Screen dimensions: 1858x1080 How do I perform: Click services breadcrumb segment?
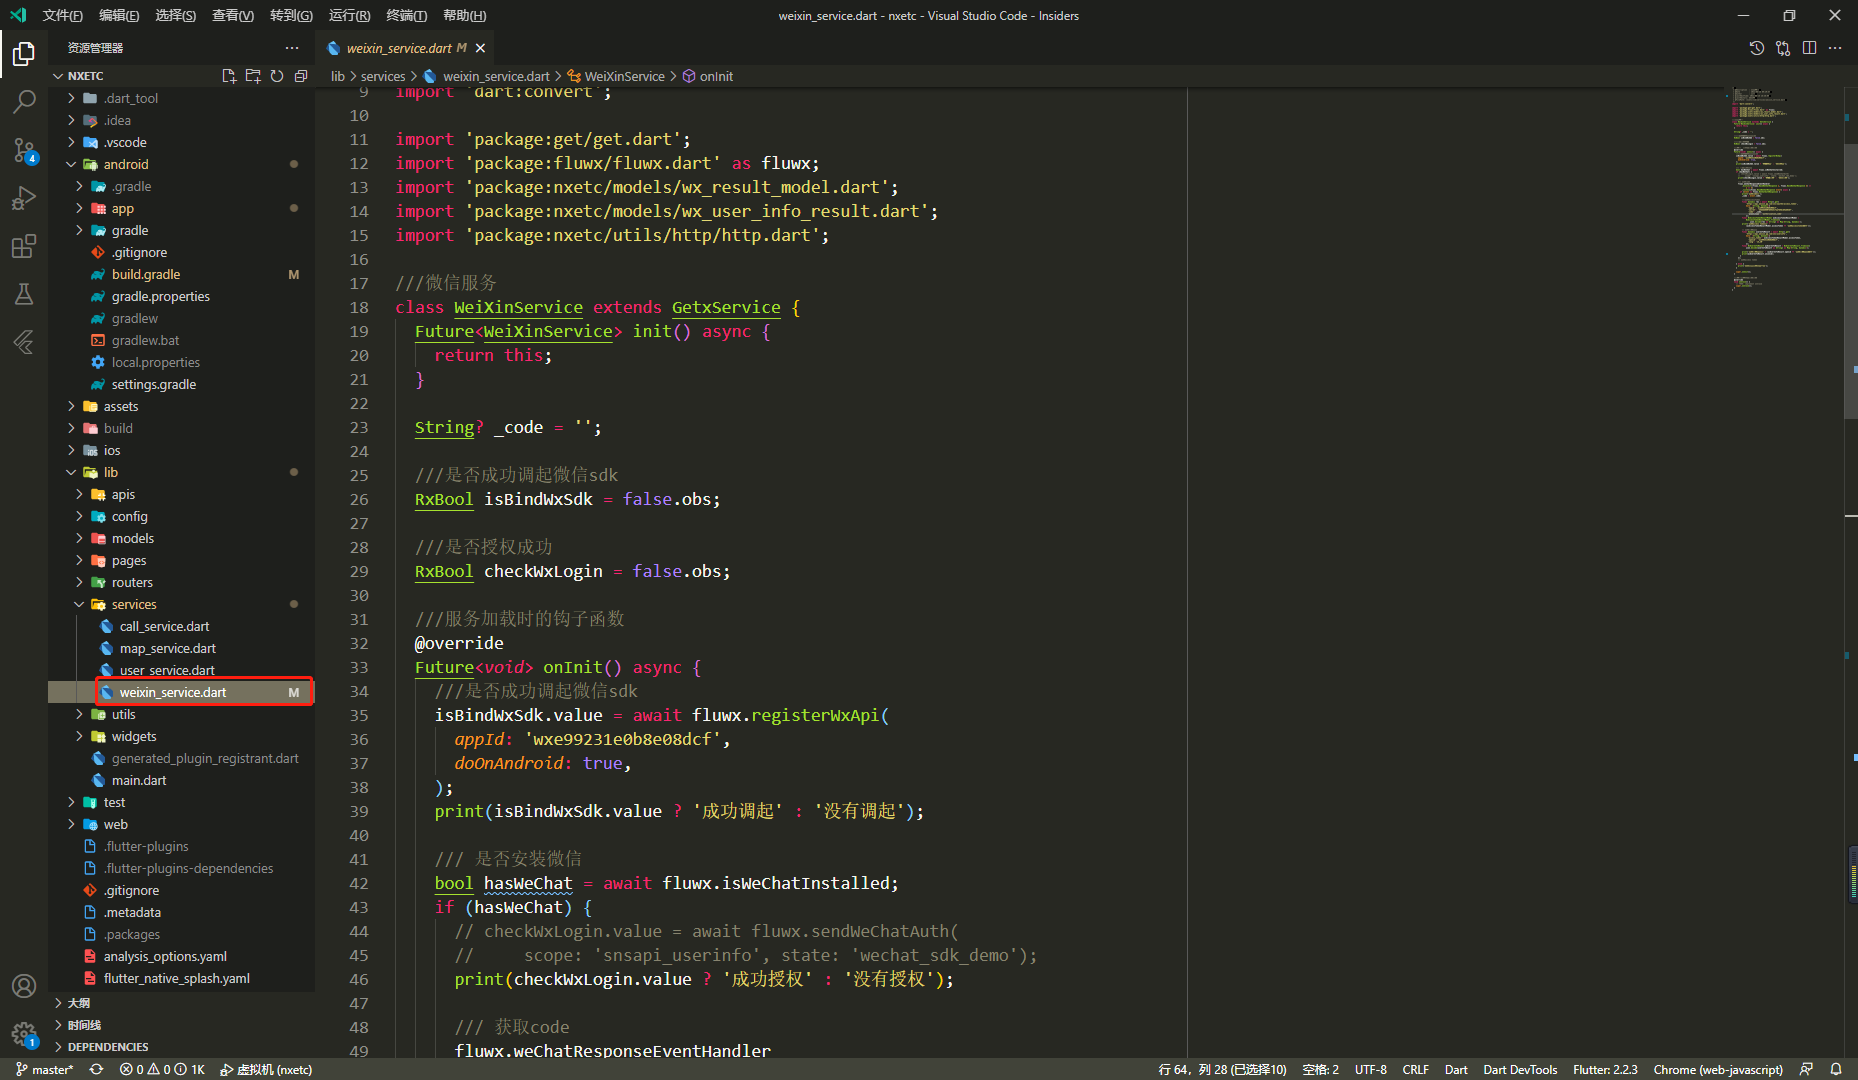(x=383, y=76)
